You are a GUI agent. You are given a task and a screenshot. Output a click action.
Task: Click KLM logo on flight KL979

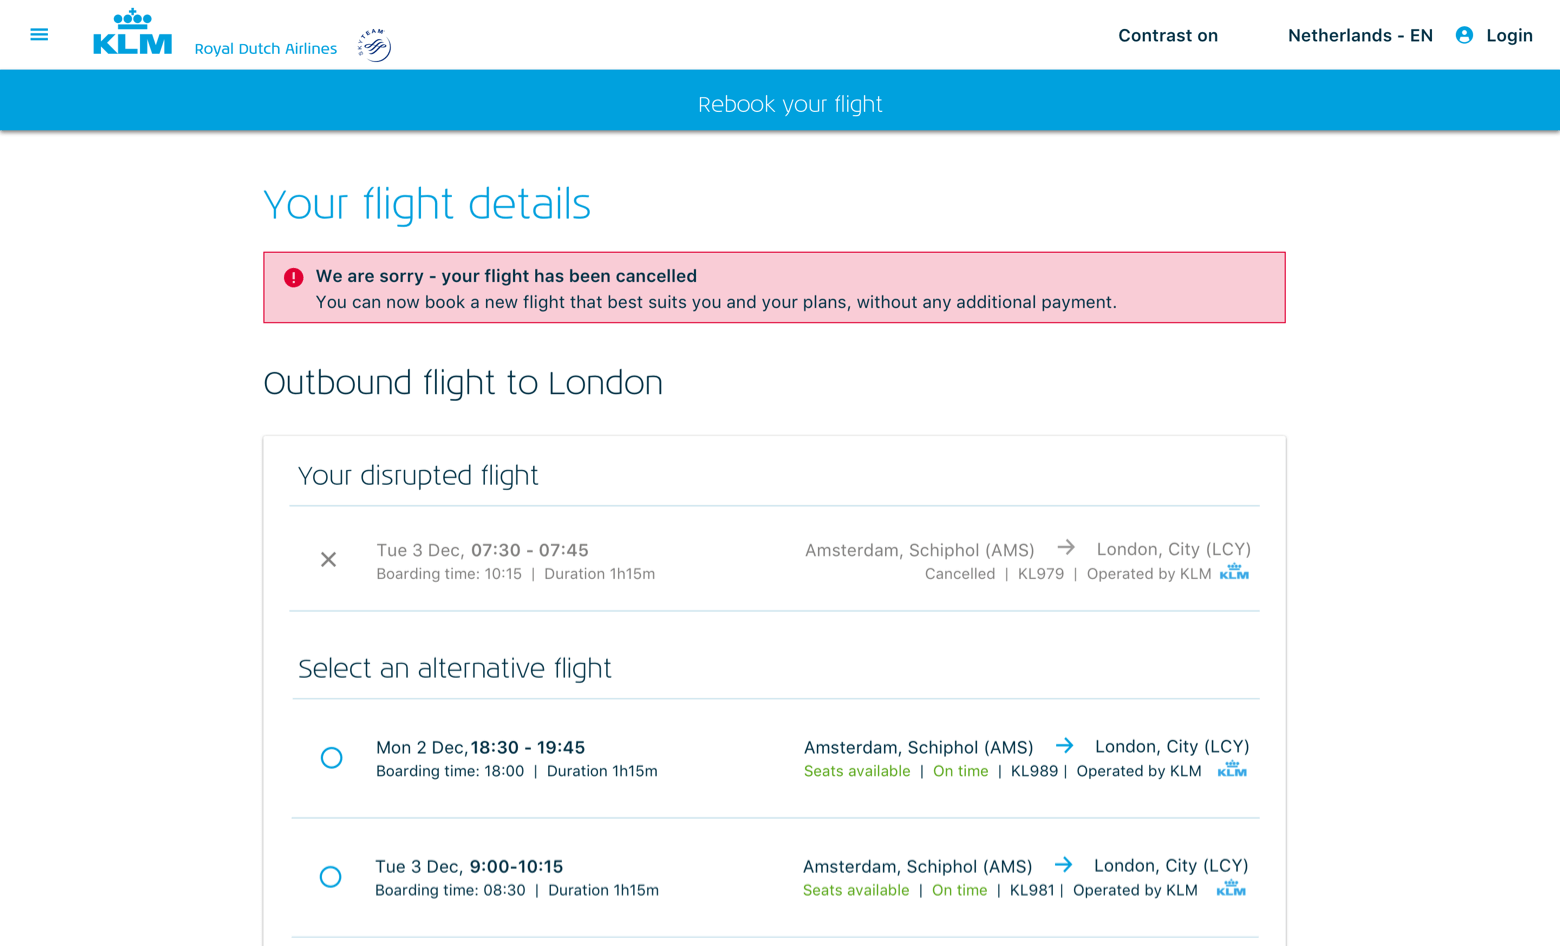point(1234,572)
